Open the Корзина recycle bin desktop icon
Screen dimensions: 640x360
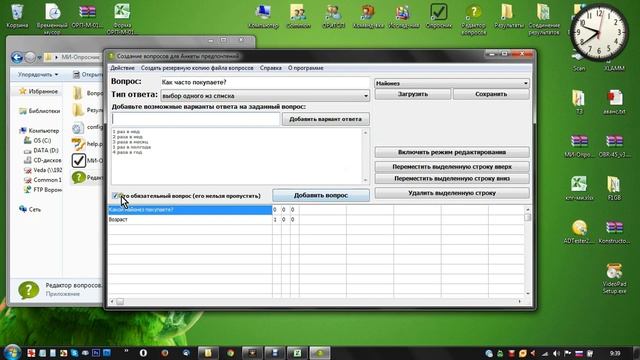pos(17,16)
